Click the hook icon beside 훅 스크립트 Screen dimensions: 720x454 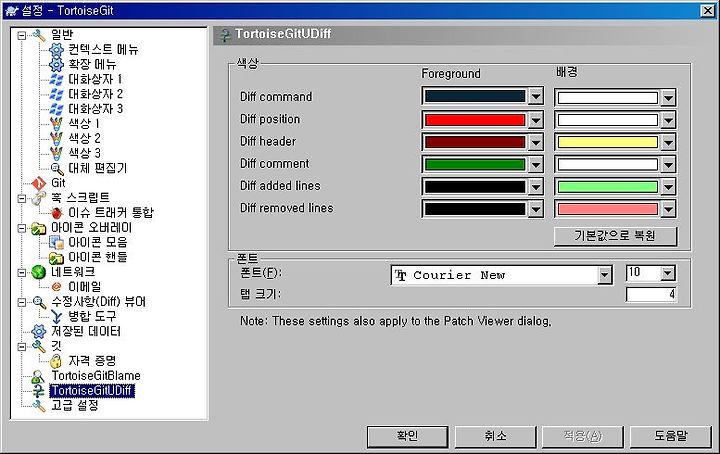(39, 198)
